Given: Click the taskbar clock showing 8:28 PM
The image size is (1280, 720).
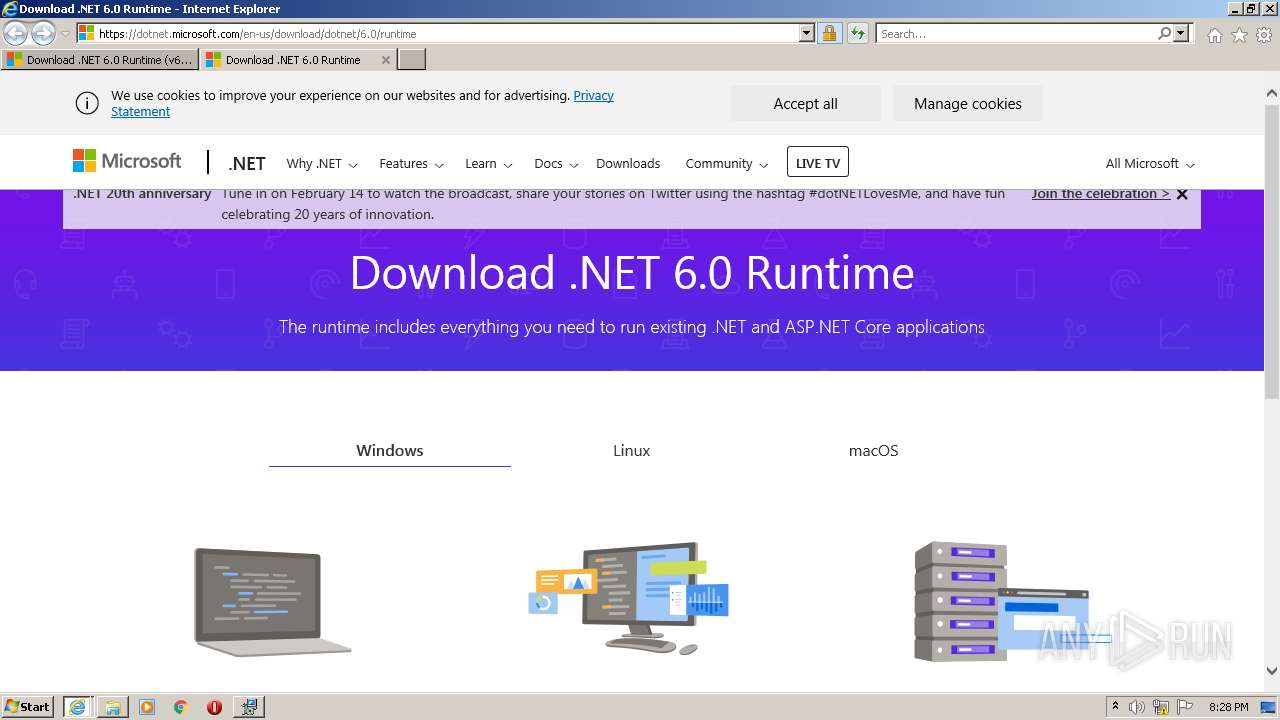Looking at the screenshot, I should click(1228, 707).
